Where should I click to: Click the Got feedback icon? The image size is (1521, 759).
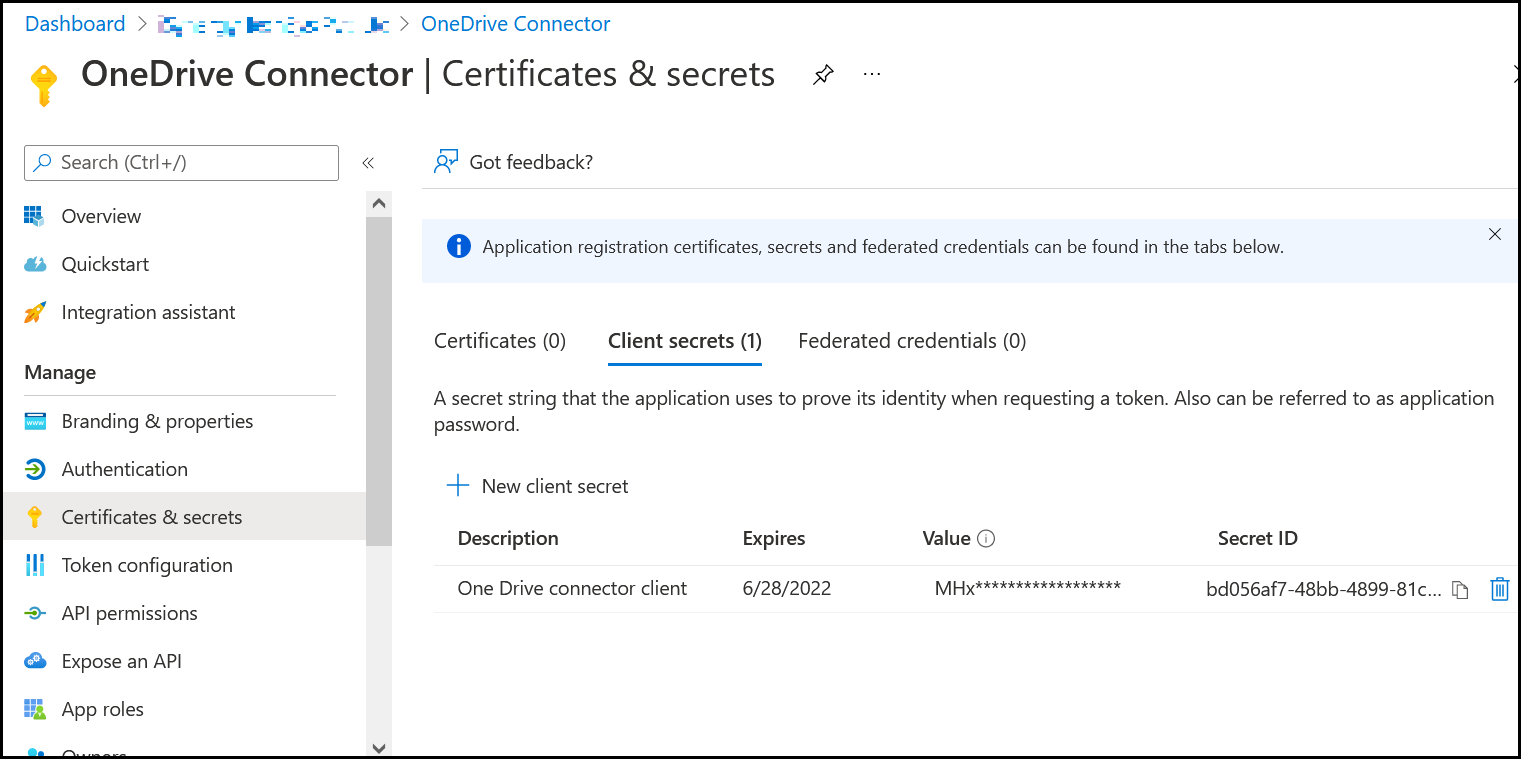[x=446, y=162]
